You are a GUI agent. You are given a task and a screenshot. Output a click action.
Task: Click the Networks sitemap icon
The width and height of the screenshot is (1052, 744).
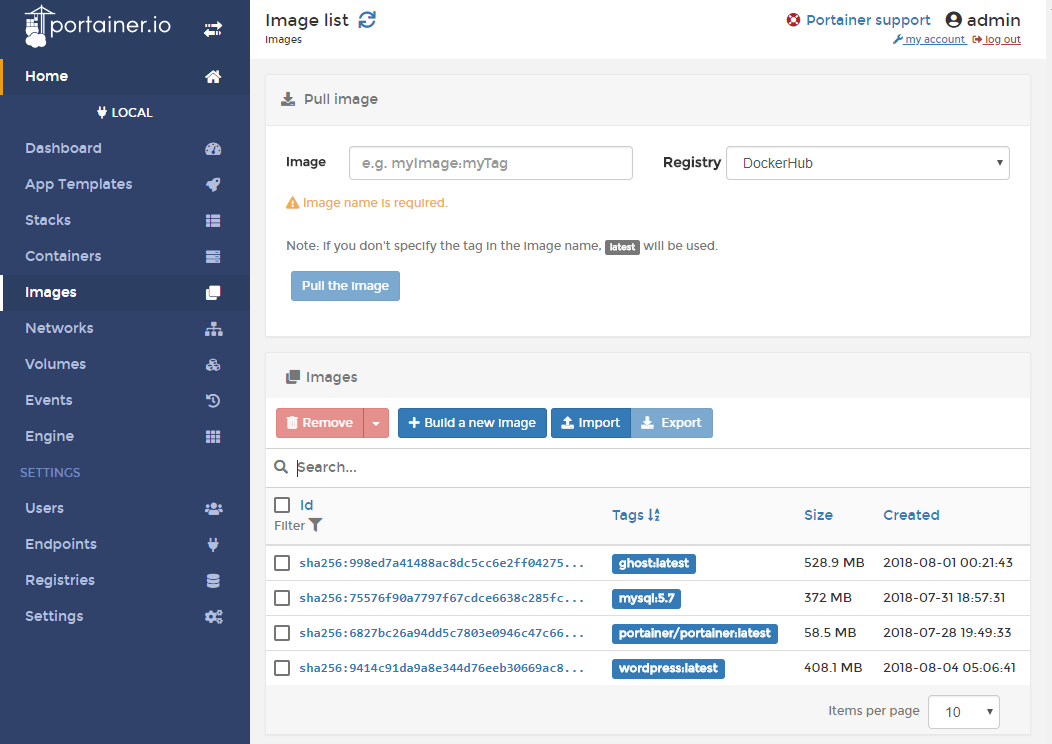coord(213,329)
